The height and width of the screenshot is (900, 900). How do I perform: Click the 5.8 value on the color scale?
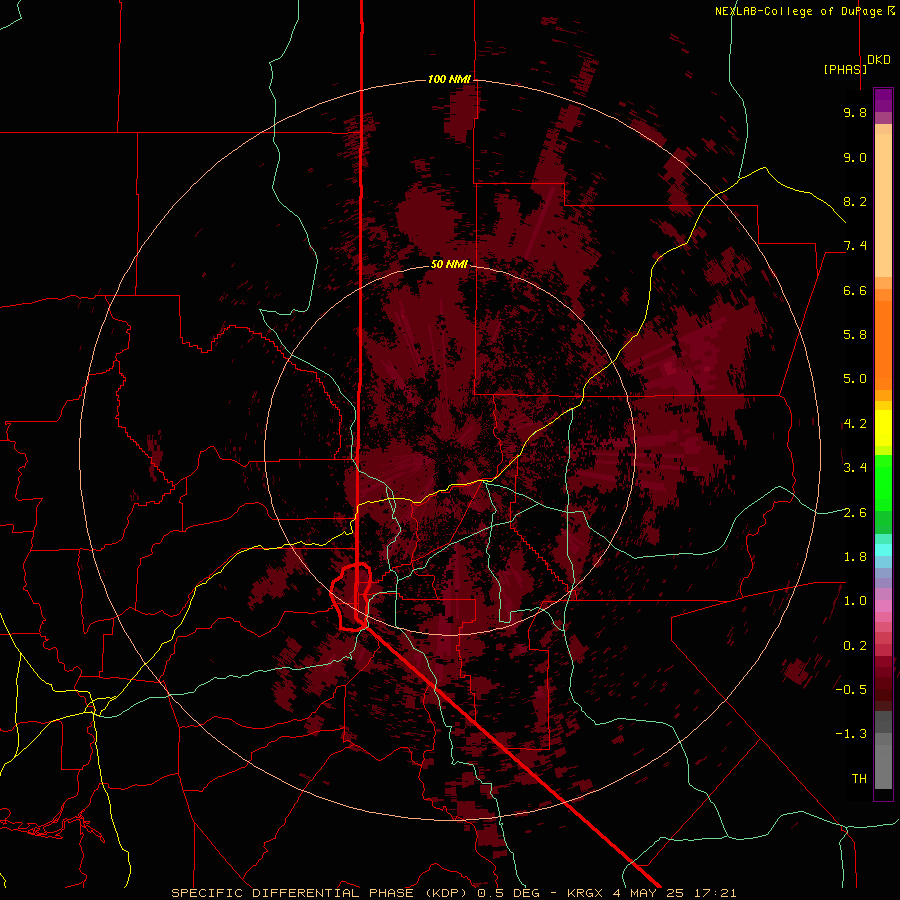[855, 335]
